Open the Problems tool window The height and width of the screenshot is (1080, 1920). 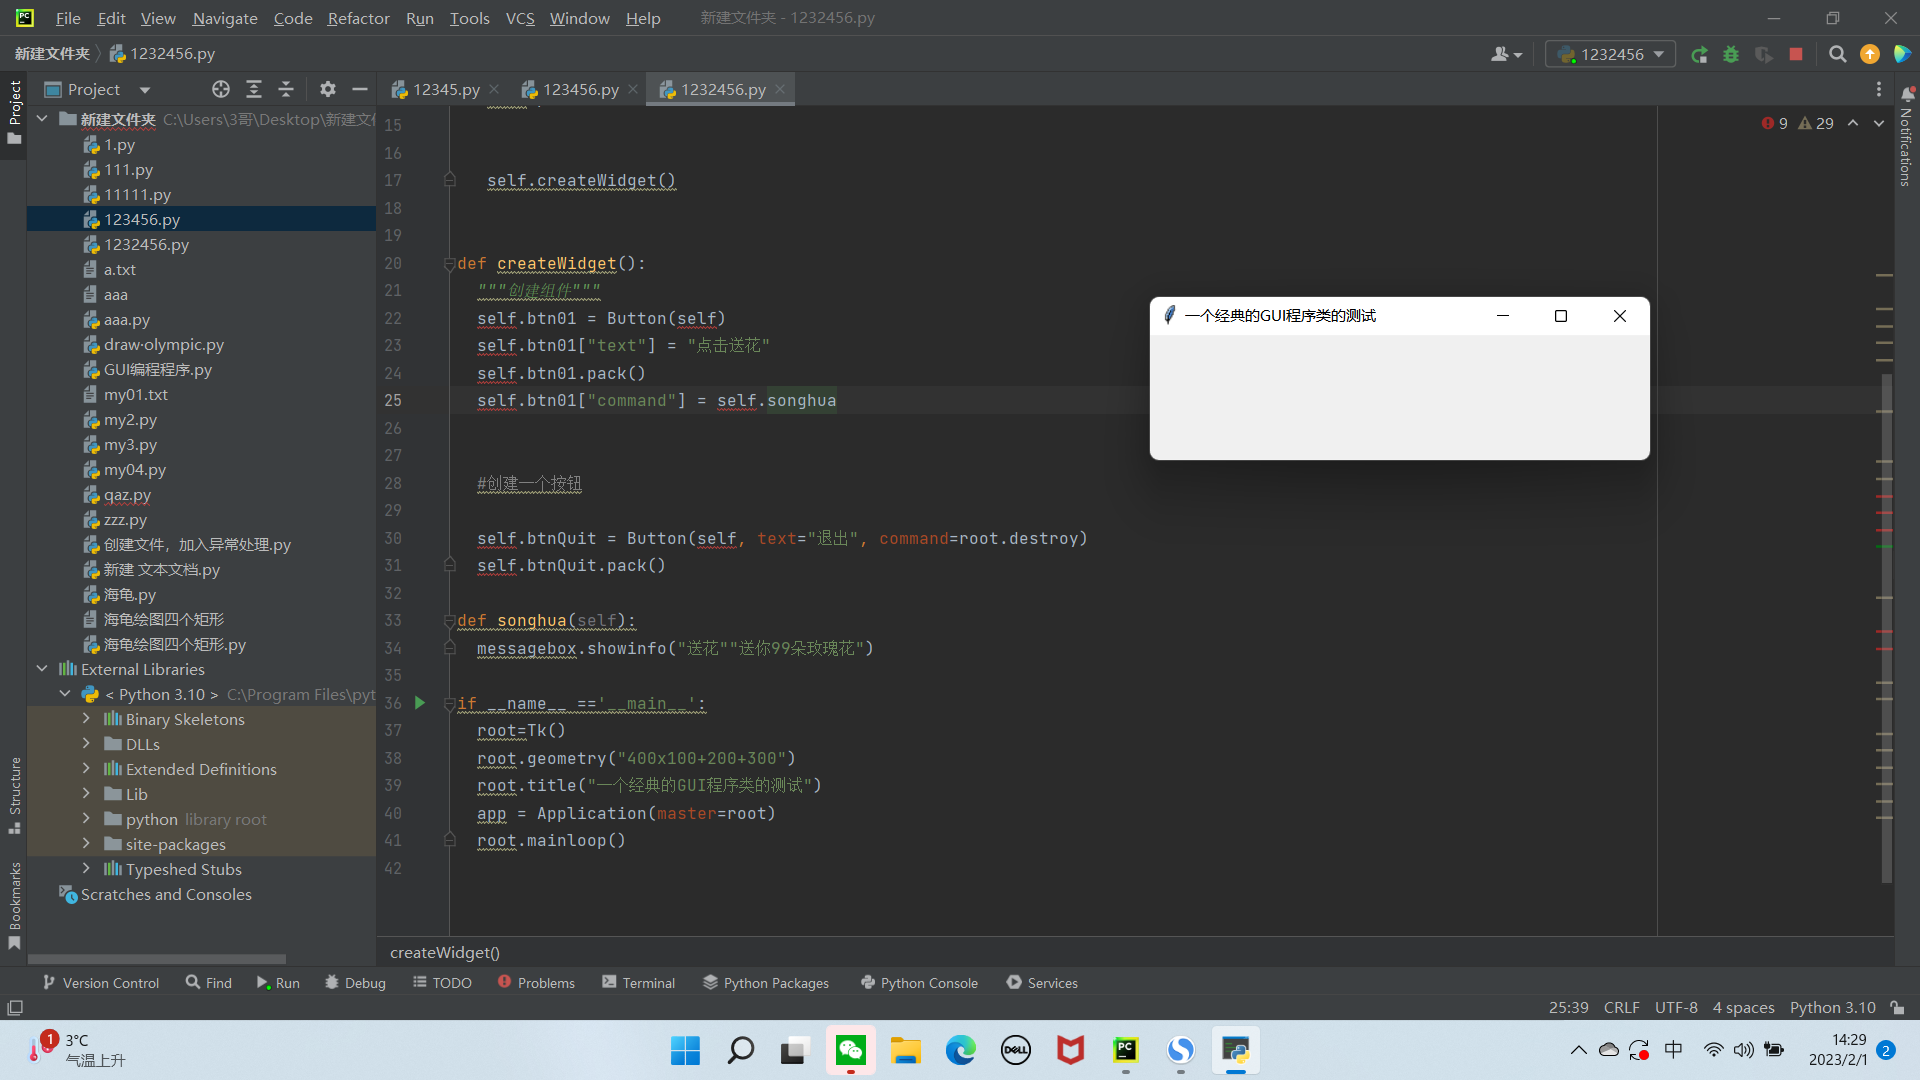pos(537,983)
